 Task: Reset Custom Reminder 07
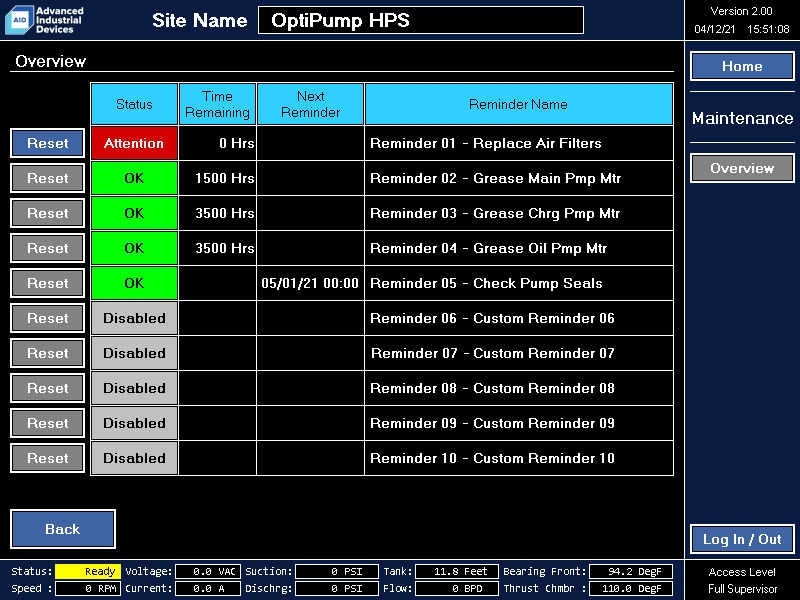point(47,353)
